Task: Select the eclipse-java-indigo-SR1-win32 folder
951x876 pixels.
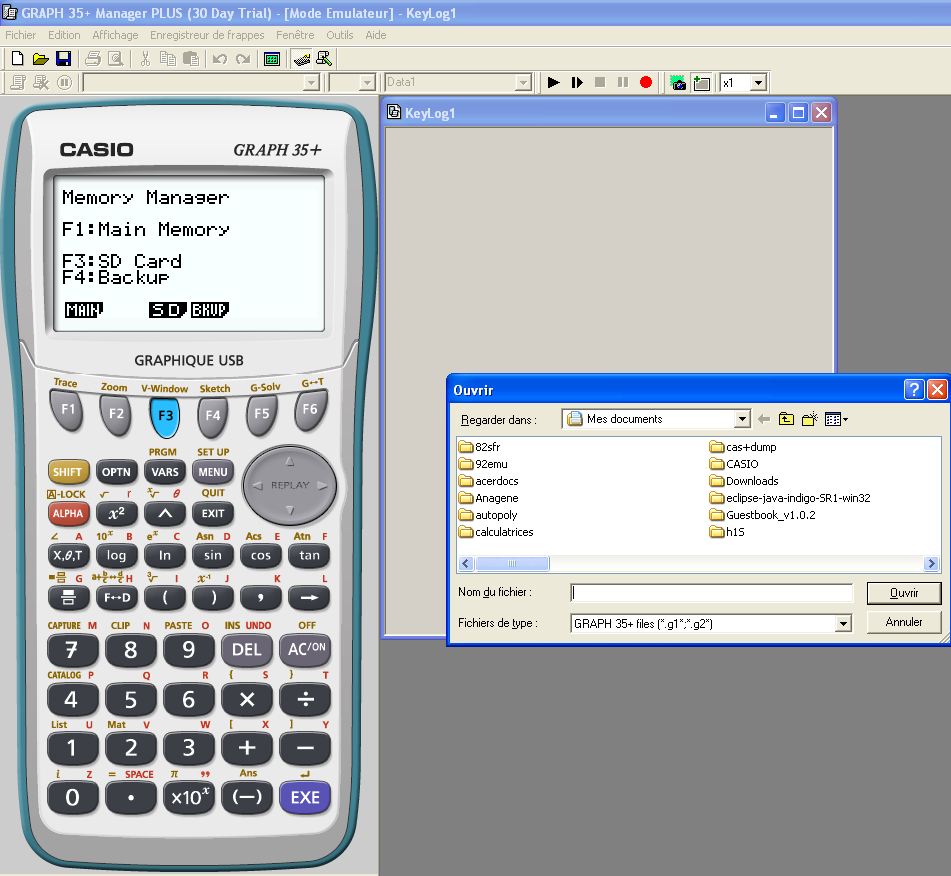Action: tap(790, 498)
